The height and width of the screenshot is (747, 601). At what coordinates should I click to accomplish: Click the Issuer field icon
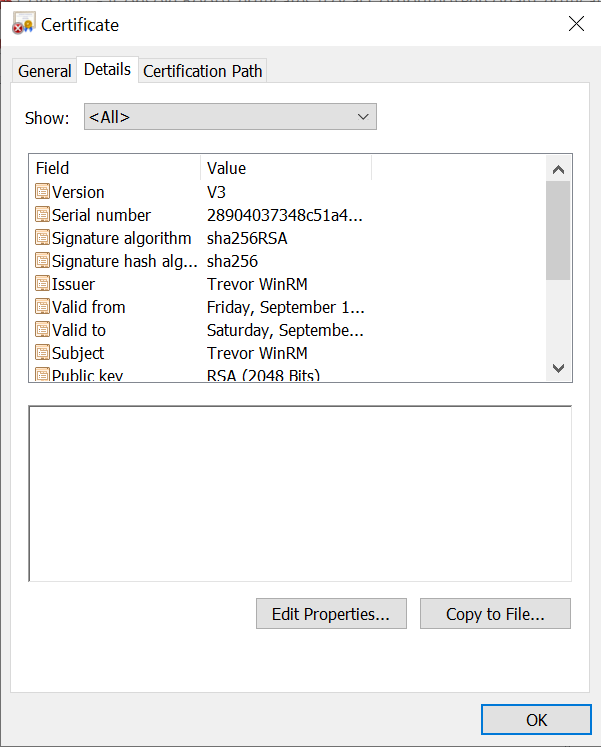pyautogui.click(x=42, y=283)
